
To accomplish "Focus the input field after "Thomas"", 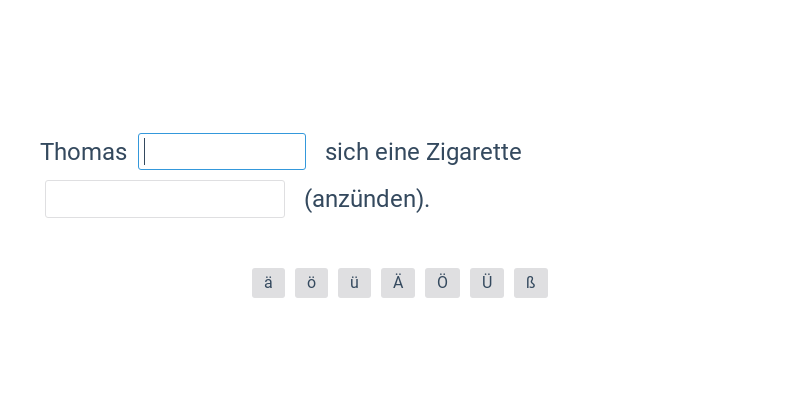I will click(x=222, y=152).
